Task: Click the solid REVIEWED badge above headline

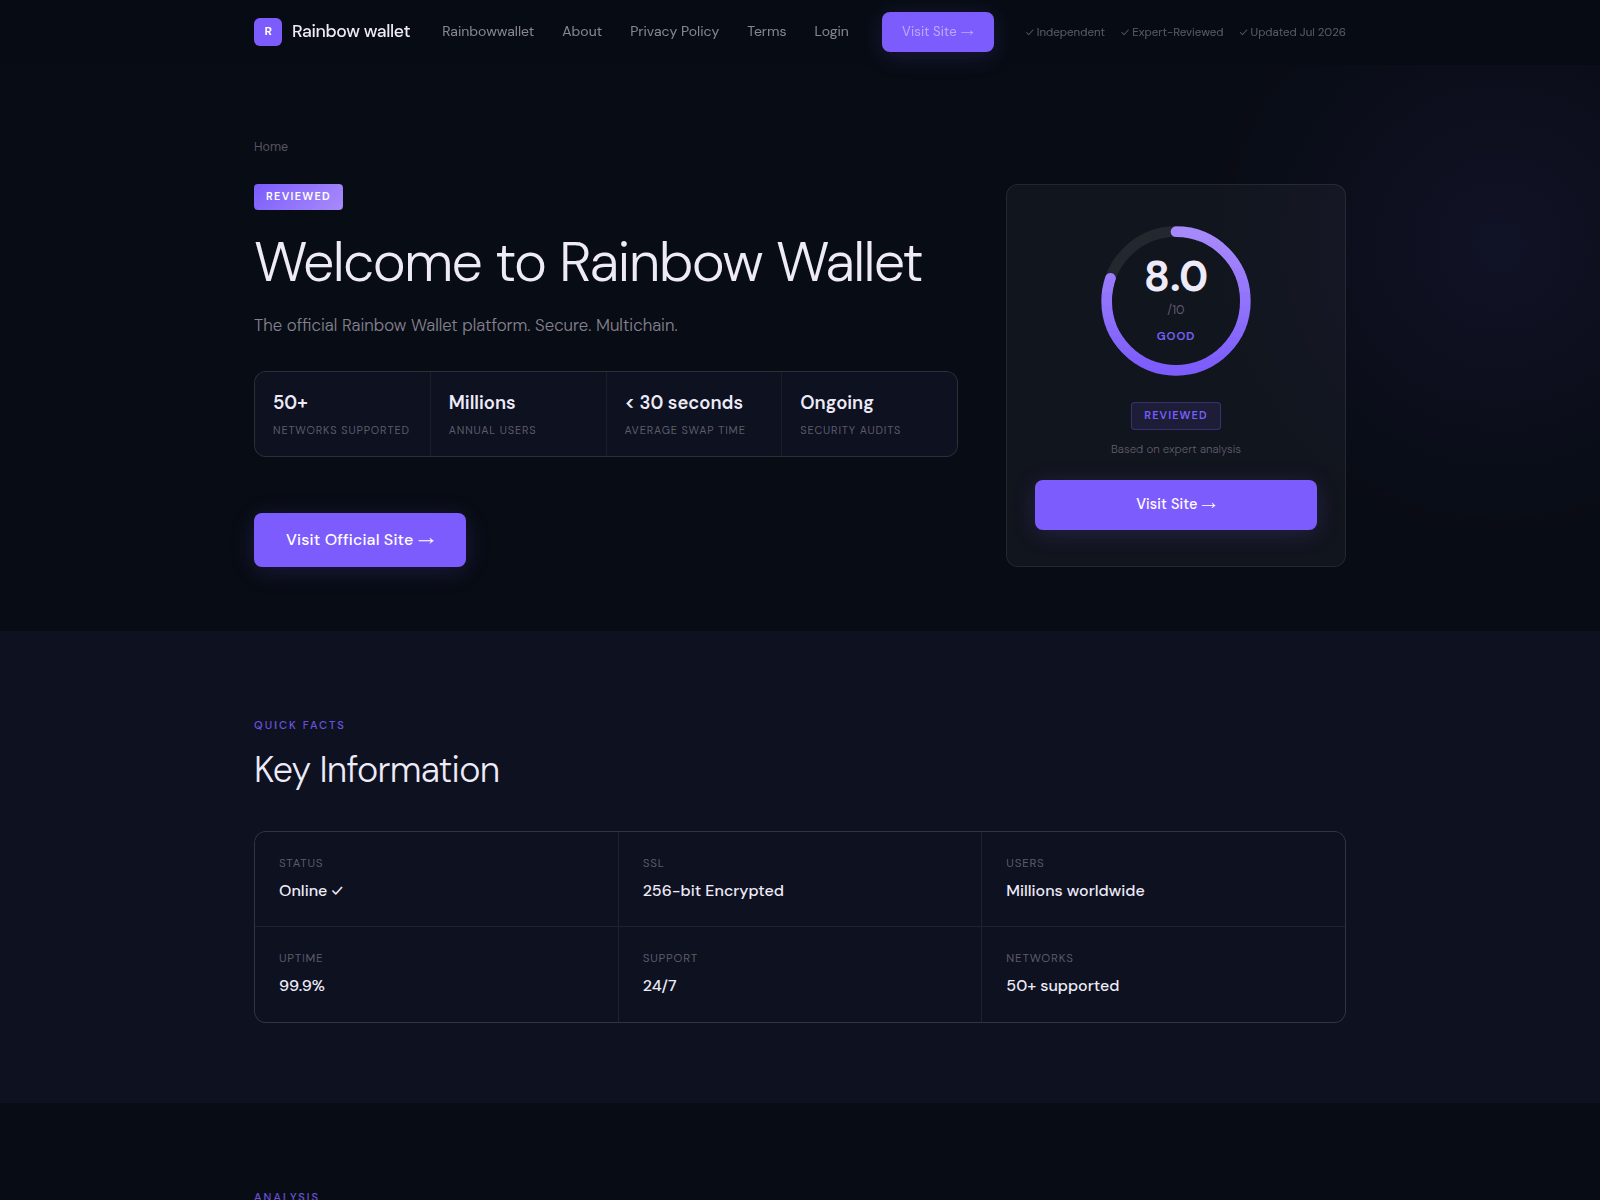Action: [x=298, y=197]
